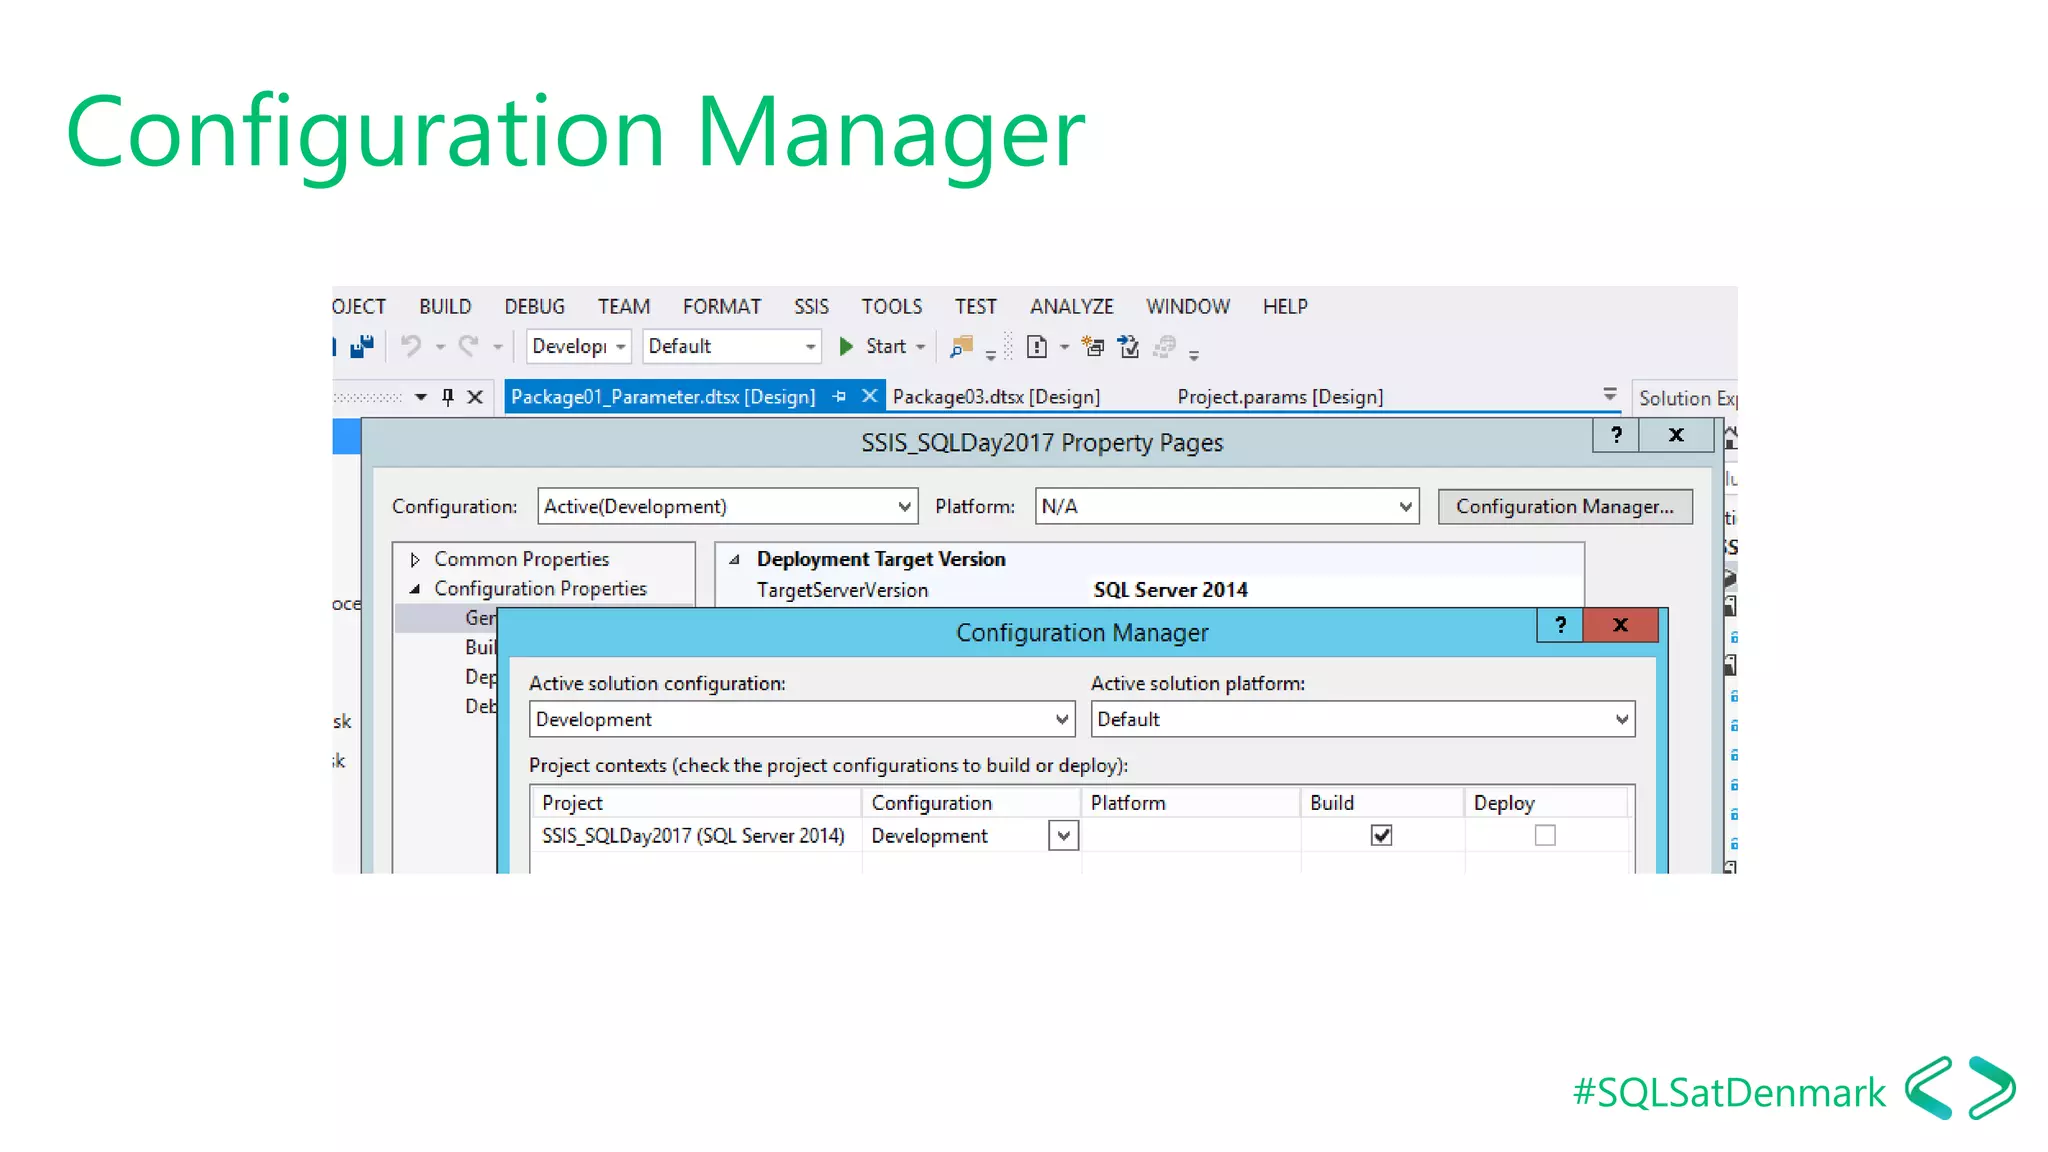The height and width of the screenshot is (1152, 2048).
Task: Pin the left tool window with pushpin icon
Action: [448, 397]
